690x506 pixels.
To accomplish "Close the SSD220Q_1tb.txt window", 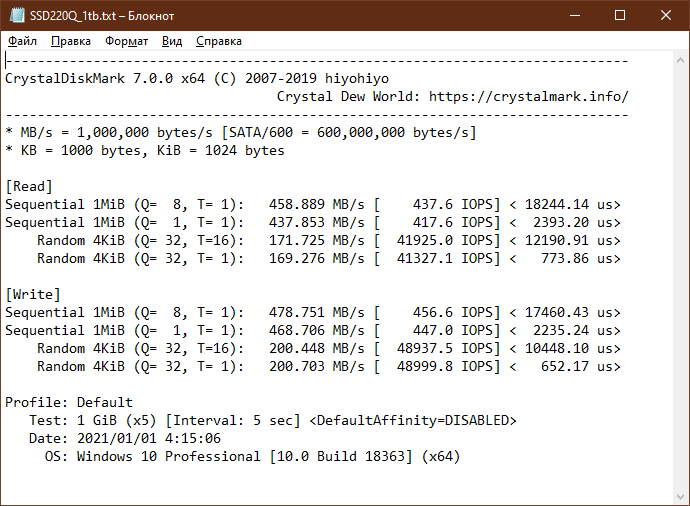I will 666,15.
